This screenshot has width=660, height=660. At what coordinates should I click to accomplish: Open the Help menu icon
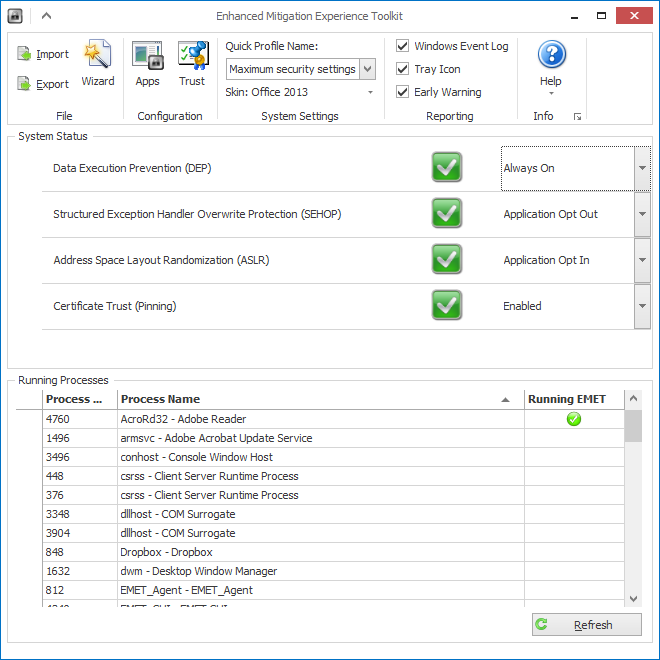coord(551,56)
